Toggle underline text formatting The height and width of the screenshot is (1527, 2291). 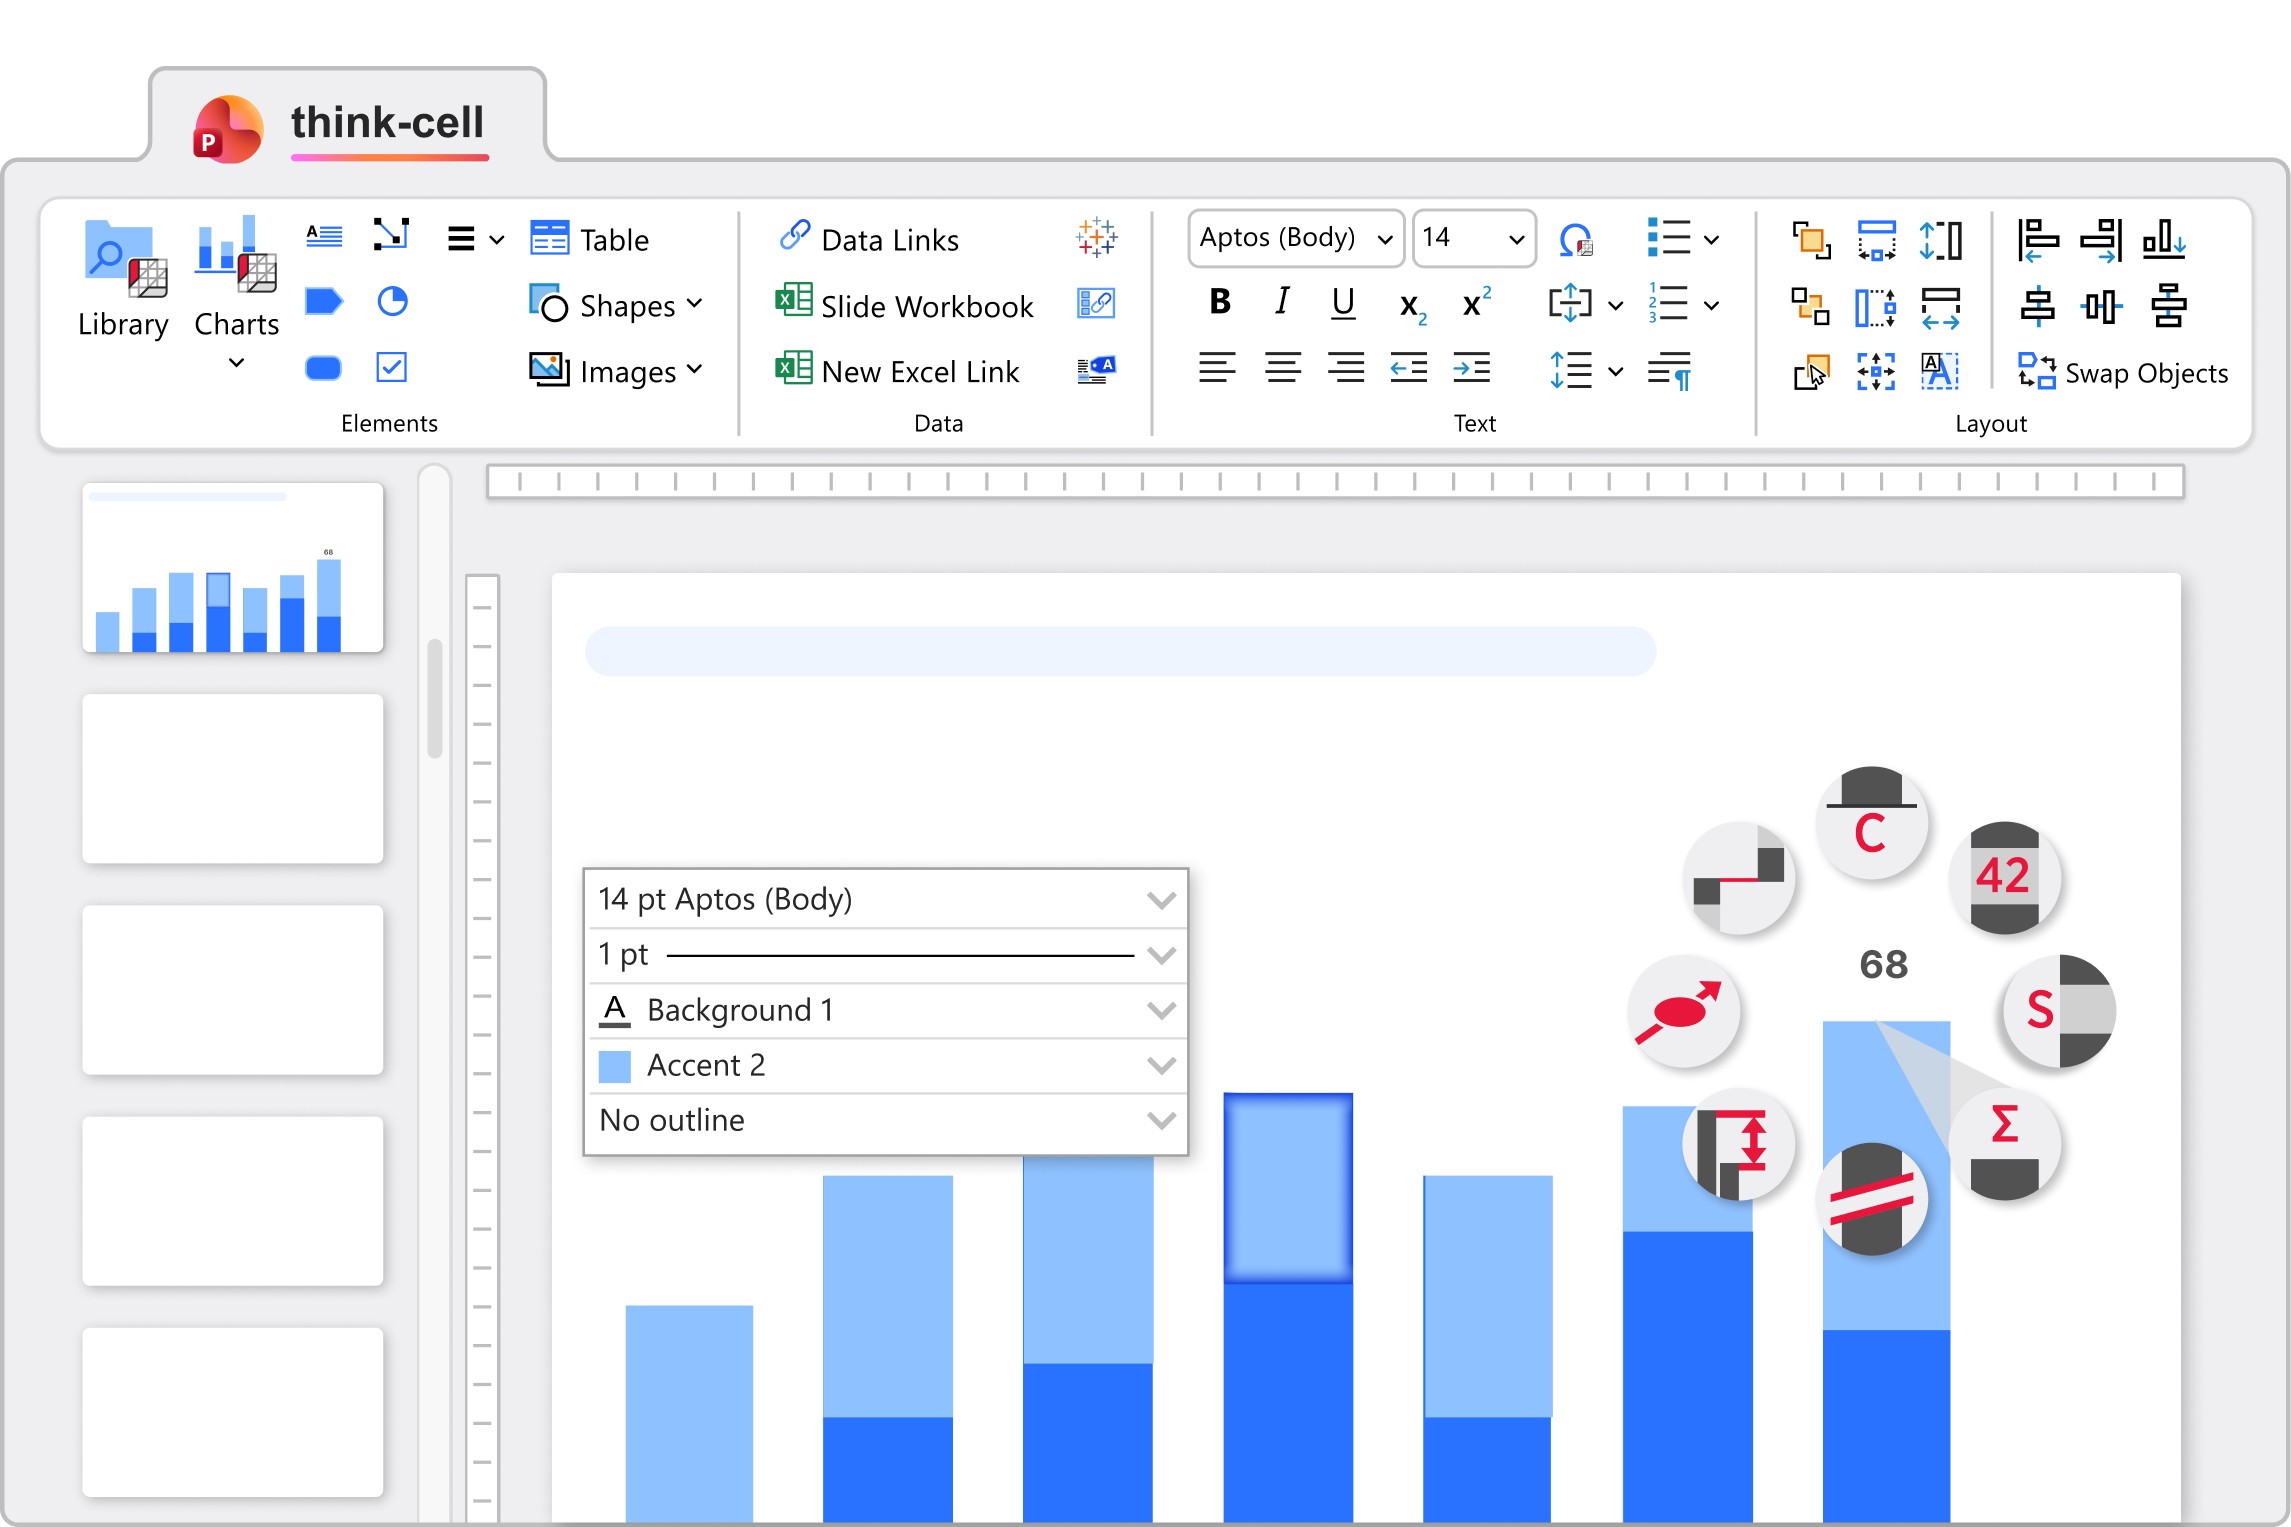(x=1343, y=302)
